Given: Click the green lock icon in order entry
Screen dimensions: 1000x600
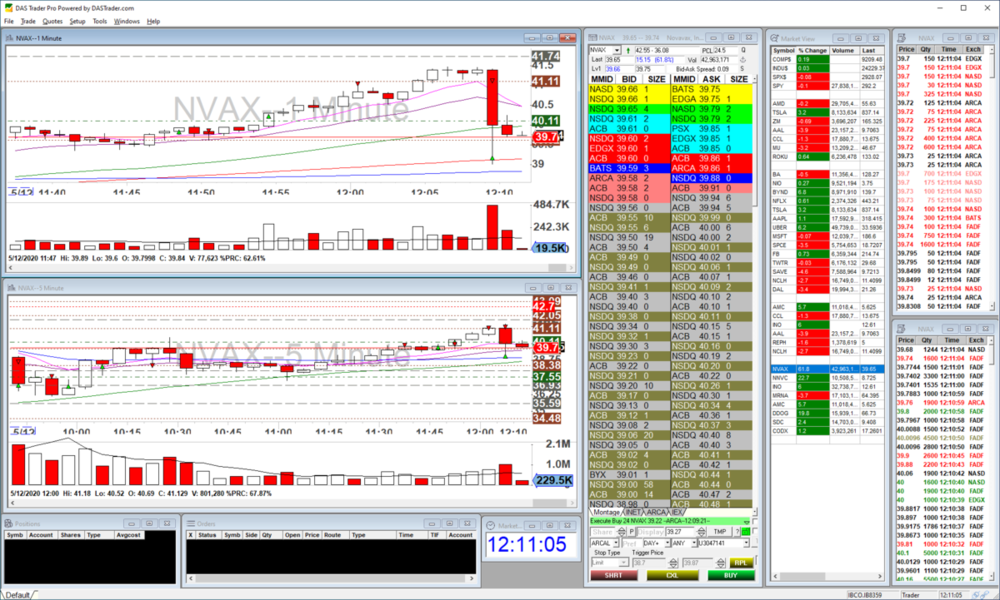Looking at the screenshot, I should (746, 532).
